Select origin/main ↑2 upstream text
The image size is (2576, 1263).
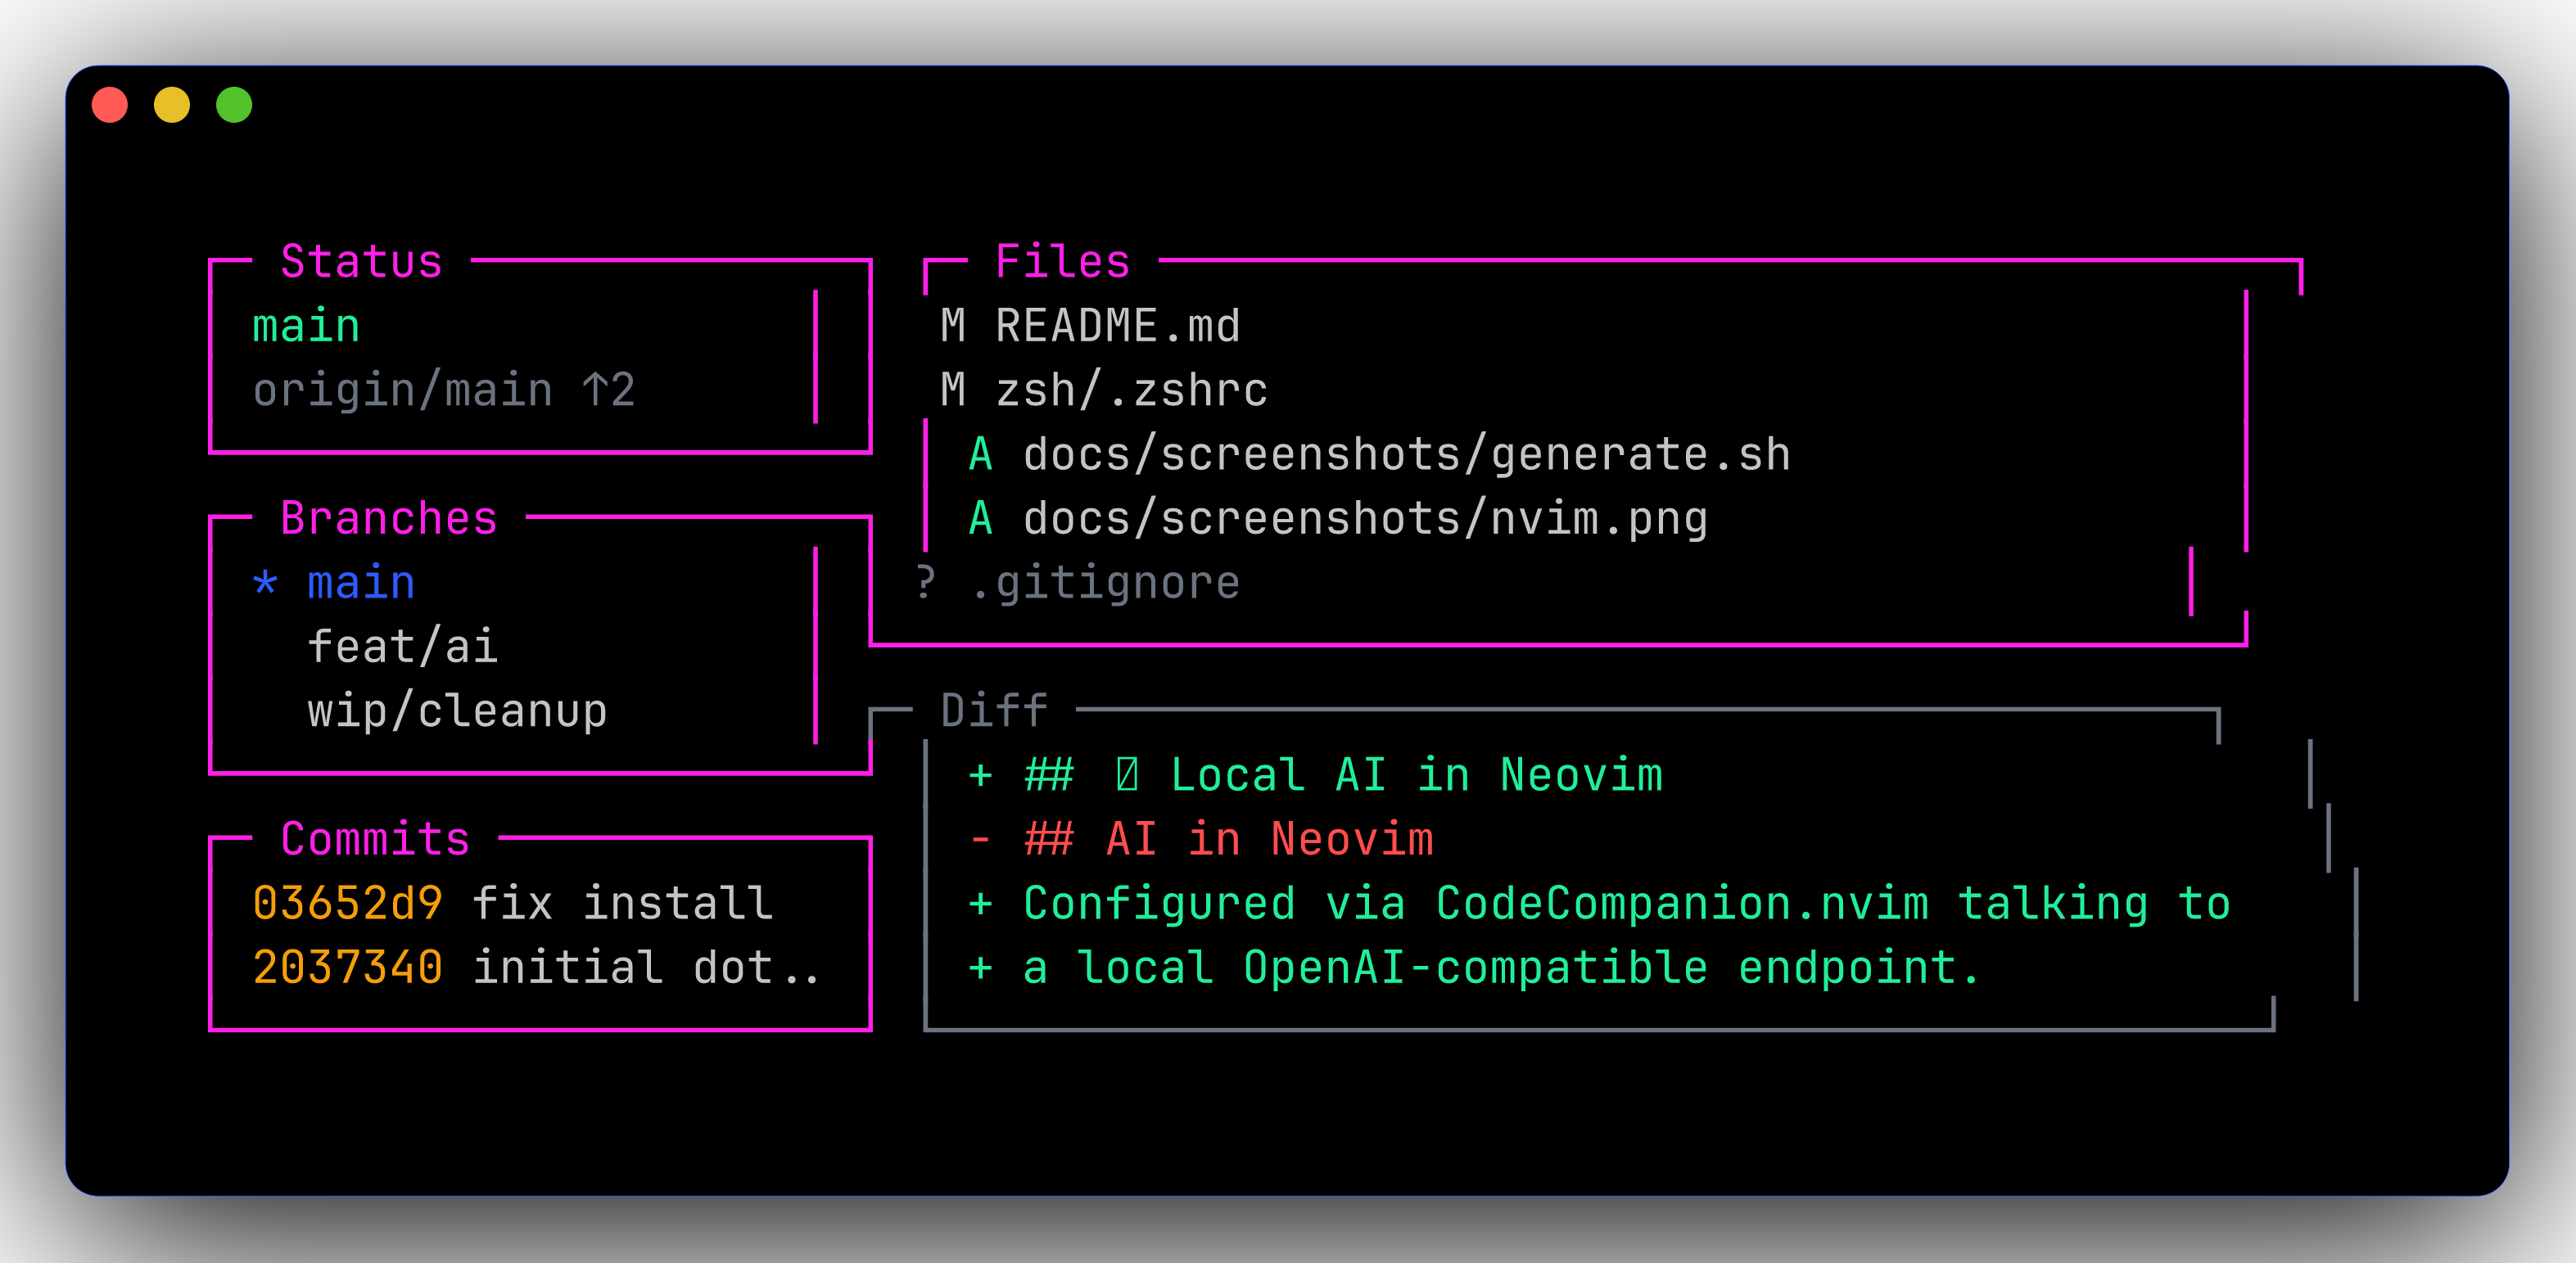(444, 390)
